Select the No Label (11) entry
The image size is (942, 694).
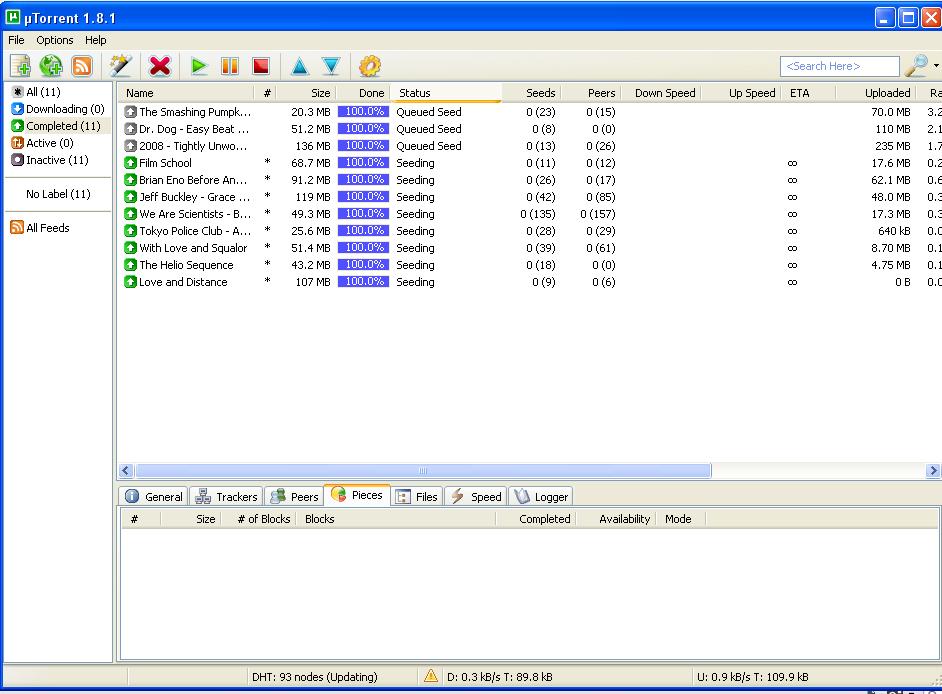pos(58,194)
